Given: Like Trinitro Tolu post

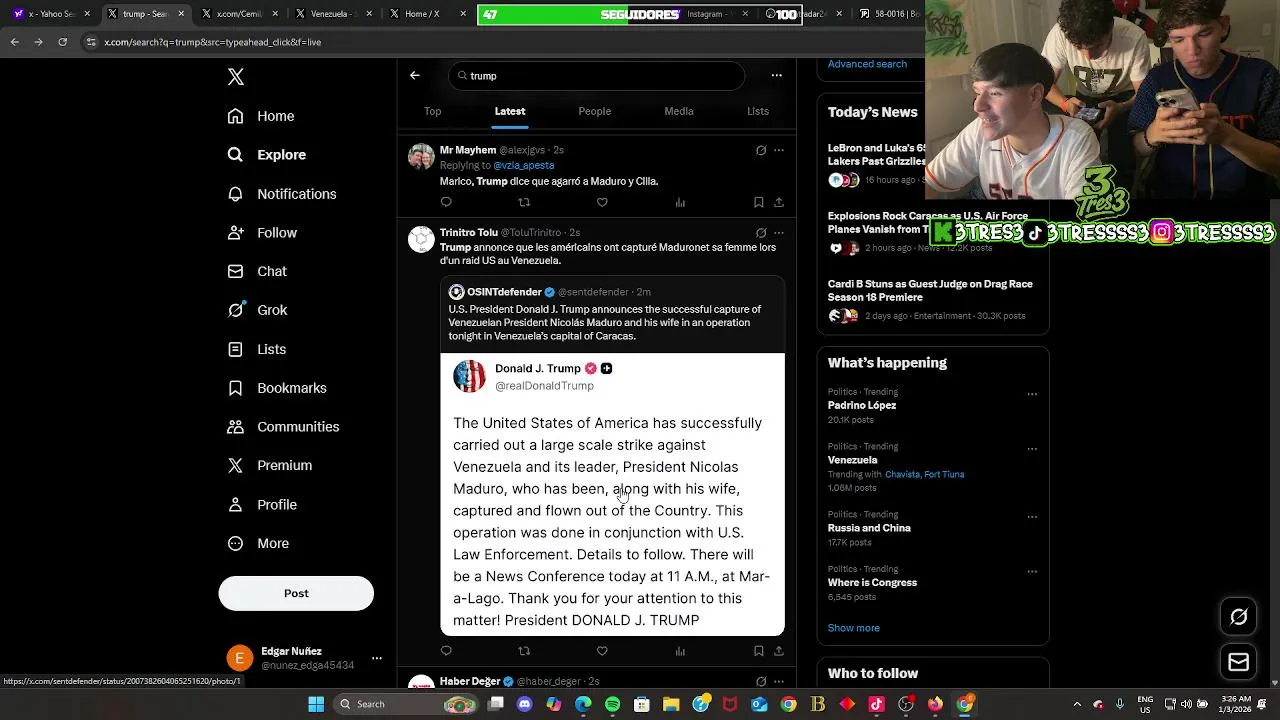Looking at the screenshot, I should [x=602, y=651].
